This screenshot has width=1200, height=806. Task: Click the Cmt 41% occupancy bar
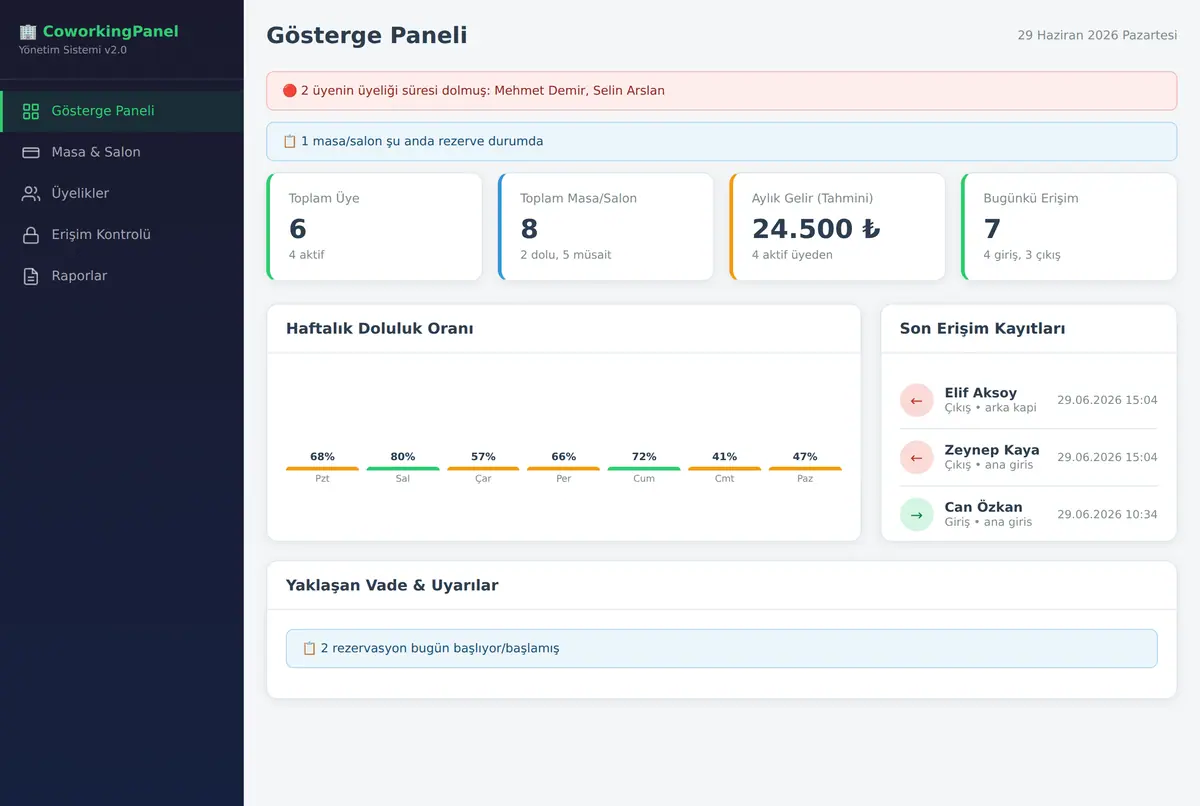725,468
